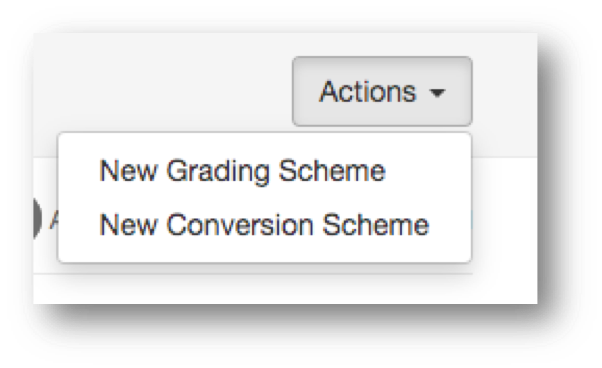
Task: Click the caret arrow beside Actions
Action: click(437, 93)
